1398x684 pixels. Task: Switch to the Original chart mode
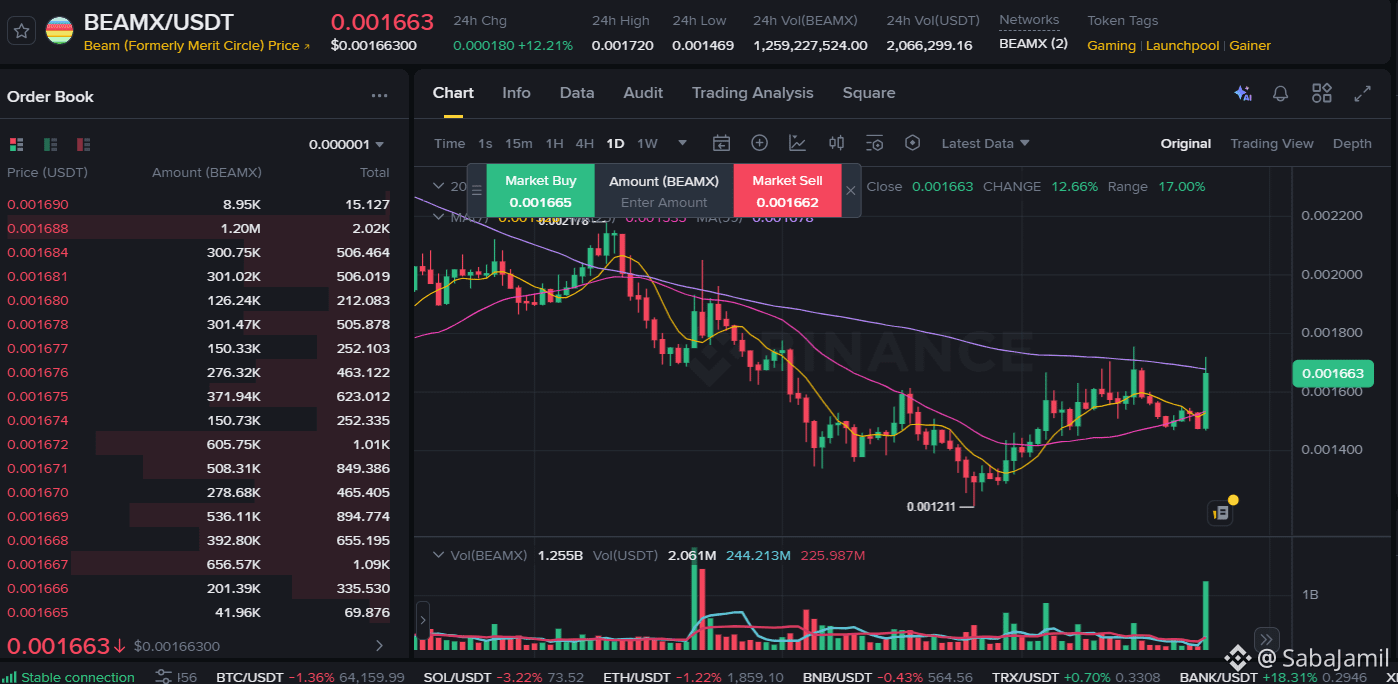point(1185,143)
